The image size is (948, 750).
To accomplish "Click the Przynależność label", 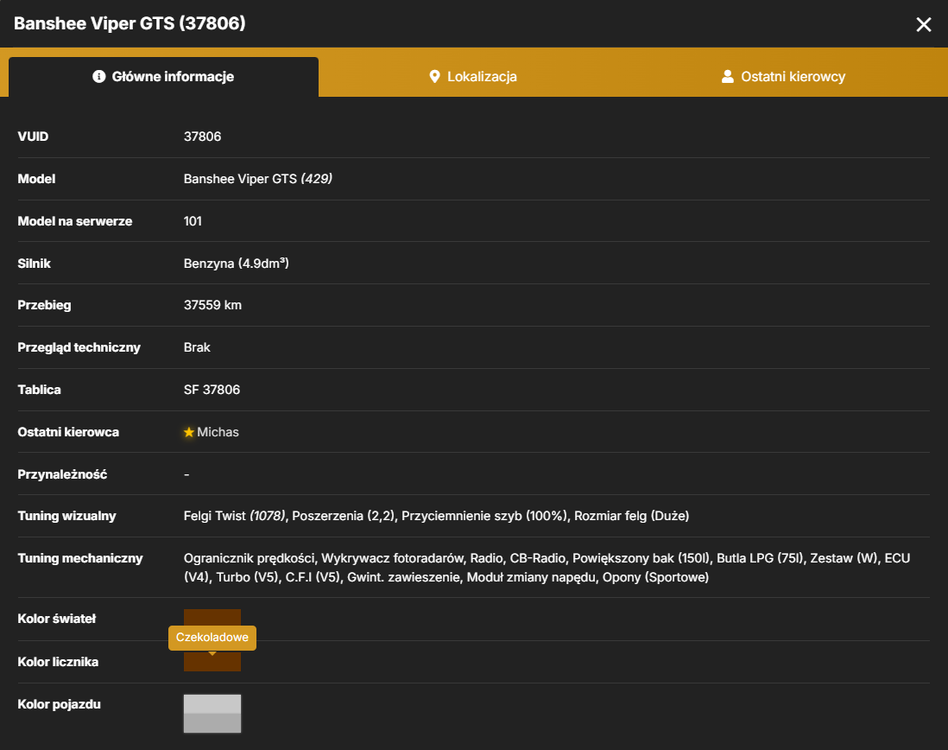I will pos(62,474).
